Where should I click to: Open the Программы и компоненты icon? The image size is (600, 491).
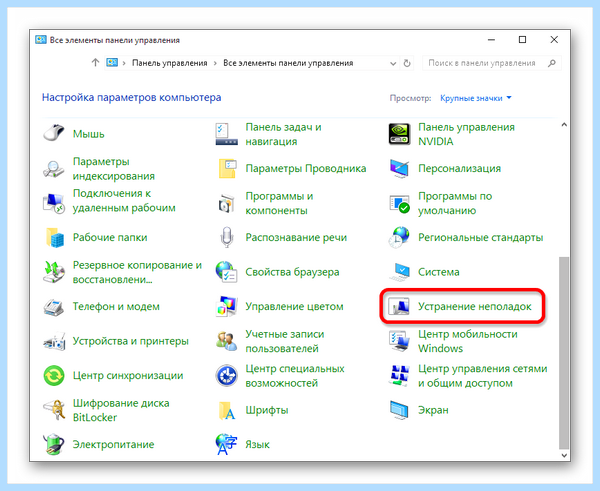click(x=227, y=203)
